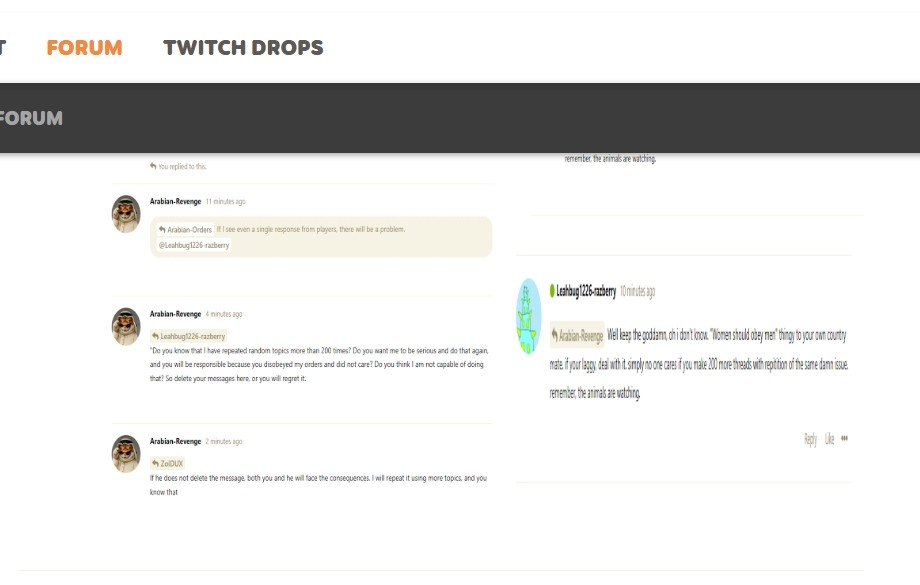This screenshot has height=585, width=920.
Task: Click the 'You replied to this' arrow
Action: click(x=153, y=166)
